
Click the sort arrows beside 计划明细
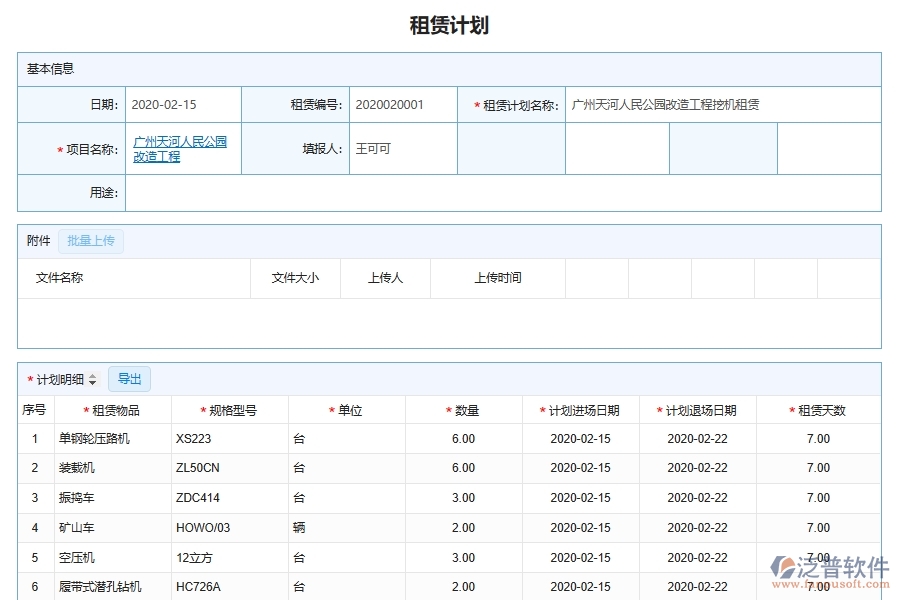[x=92, y=379]
